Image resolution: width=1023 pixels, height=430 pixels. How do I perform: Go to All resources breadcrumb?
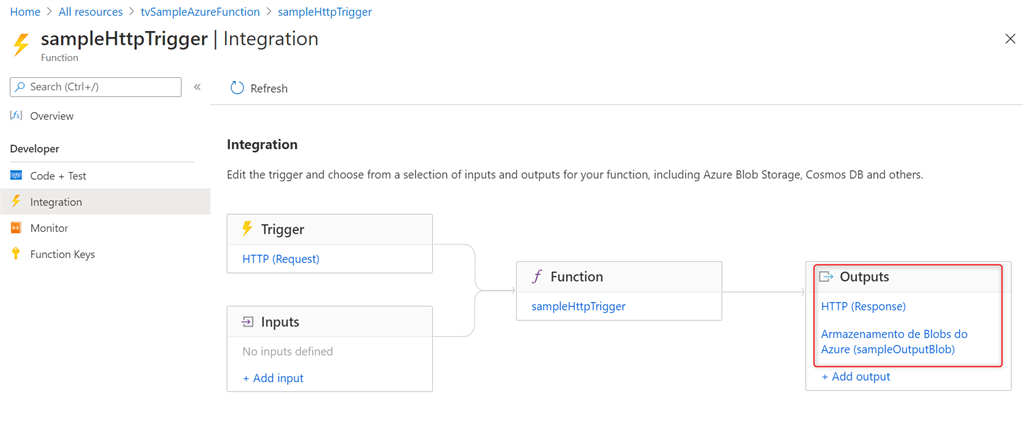(90, 12)
